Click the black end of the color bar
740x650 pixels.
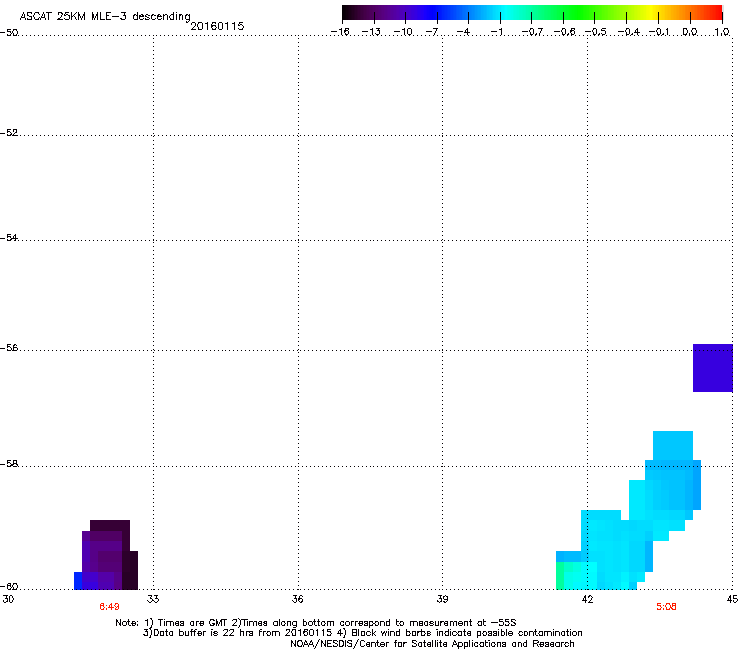pyautogui.click(x=352, y=12)
